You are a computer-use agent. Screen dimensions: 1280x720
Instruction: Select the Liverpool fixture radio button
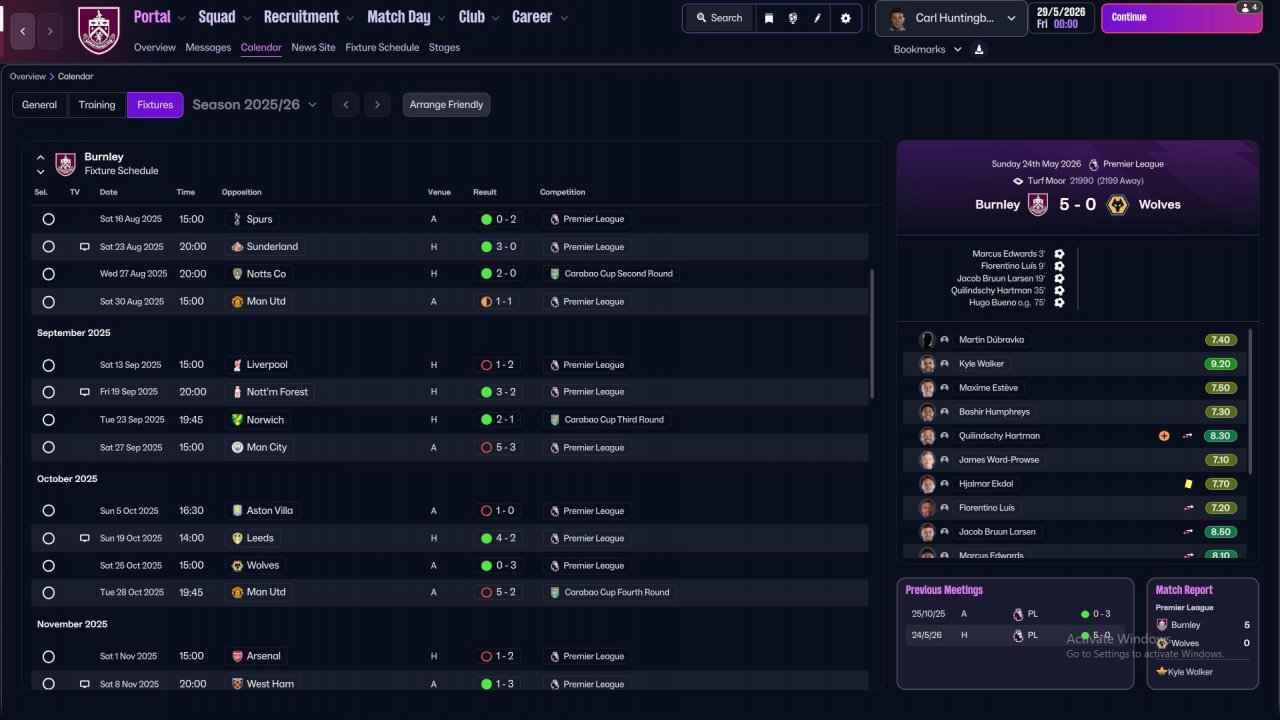click(48, 365)
